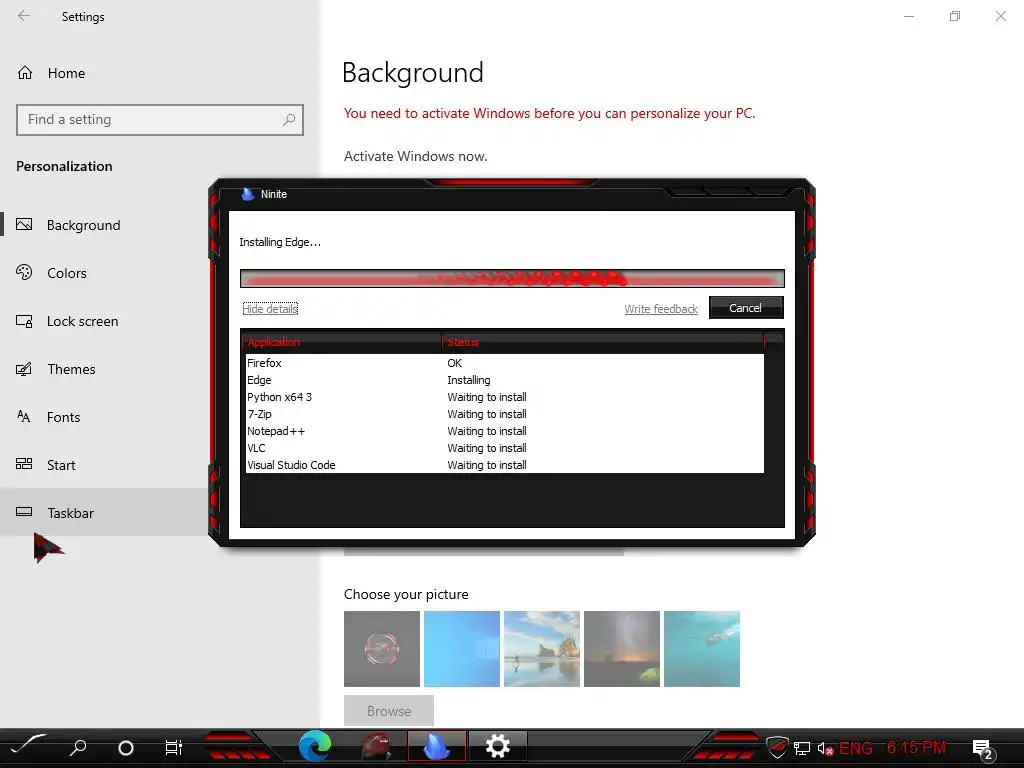This screenshot has height=768, width=1024.
Task: Choose the red logo wallpaper thumbnail
Action: pos(382,648)
